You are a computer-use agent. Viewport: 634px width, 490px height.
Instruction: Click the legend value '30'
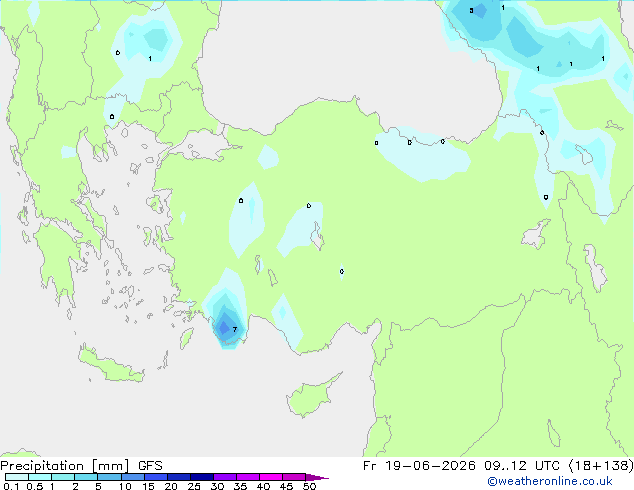coord(217,486)
